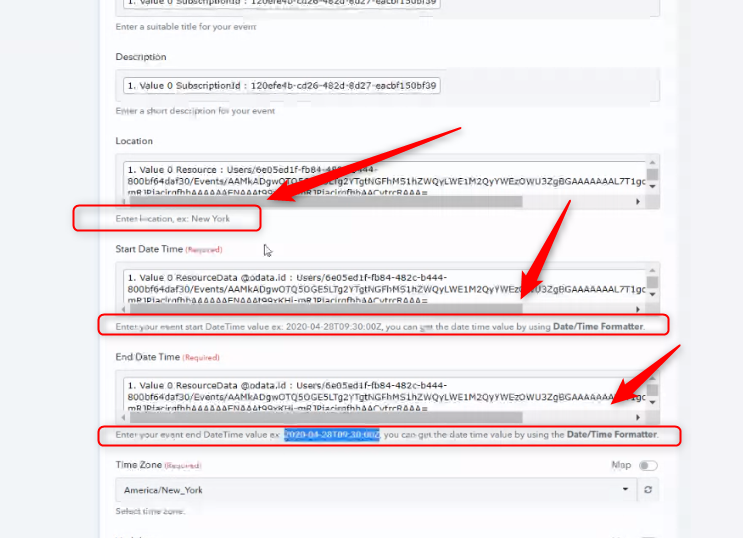Click Date/Time Formatter under Start Date Time
743x538 pixels.
click(598, 327)
